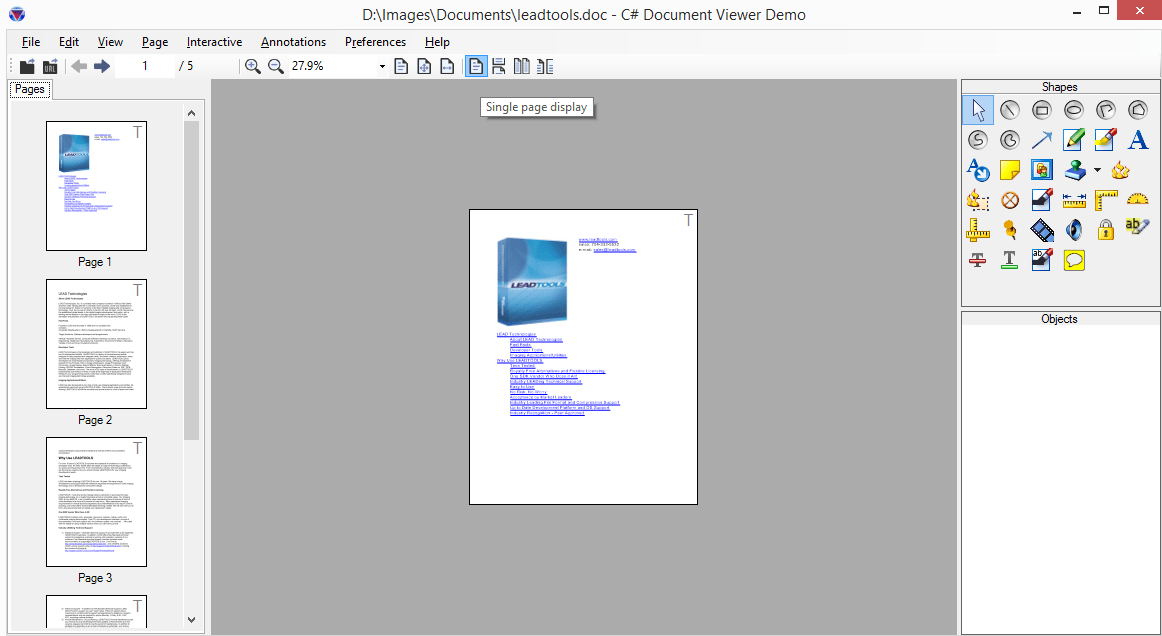
Task: Choose the Rectangle annotation shape
Action: coord(1042,110)
